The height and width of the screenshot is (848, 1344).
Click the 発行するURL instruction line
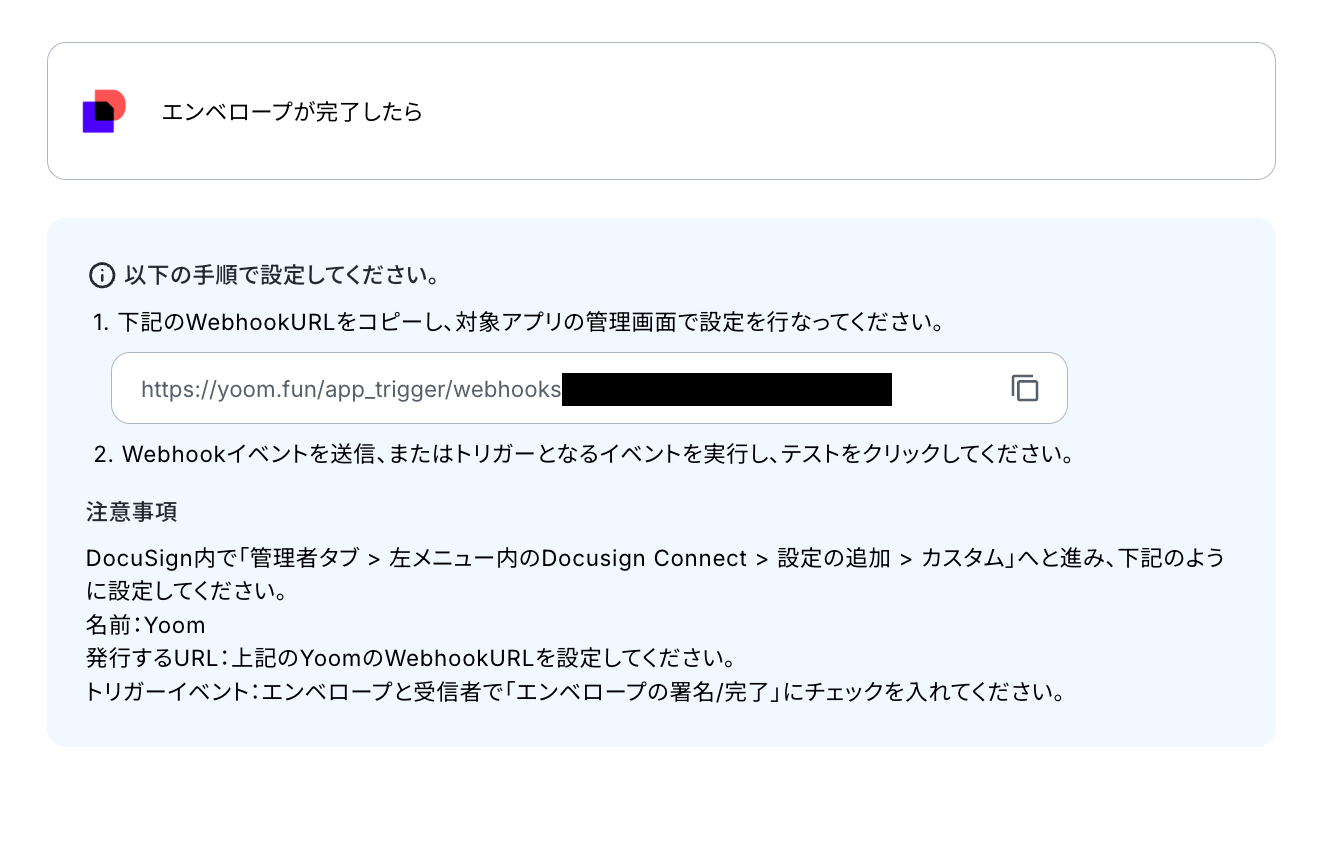pos(412,659)
